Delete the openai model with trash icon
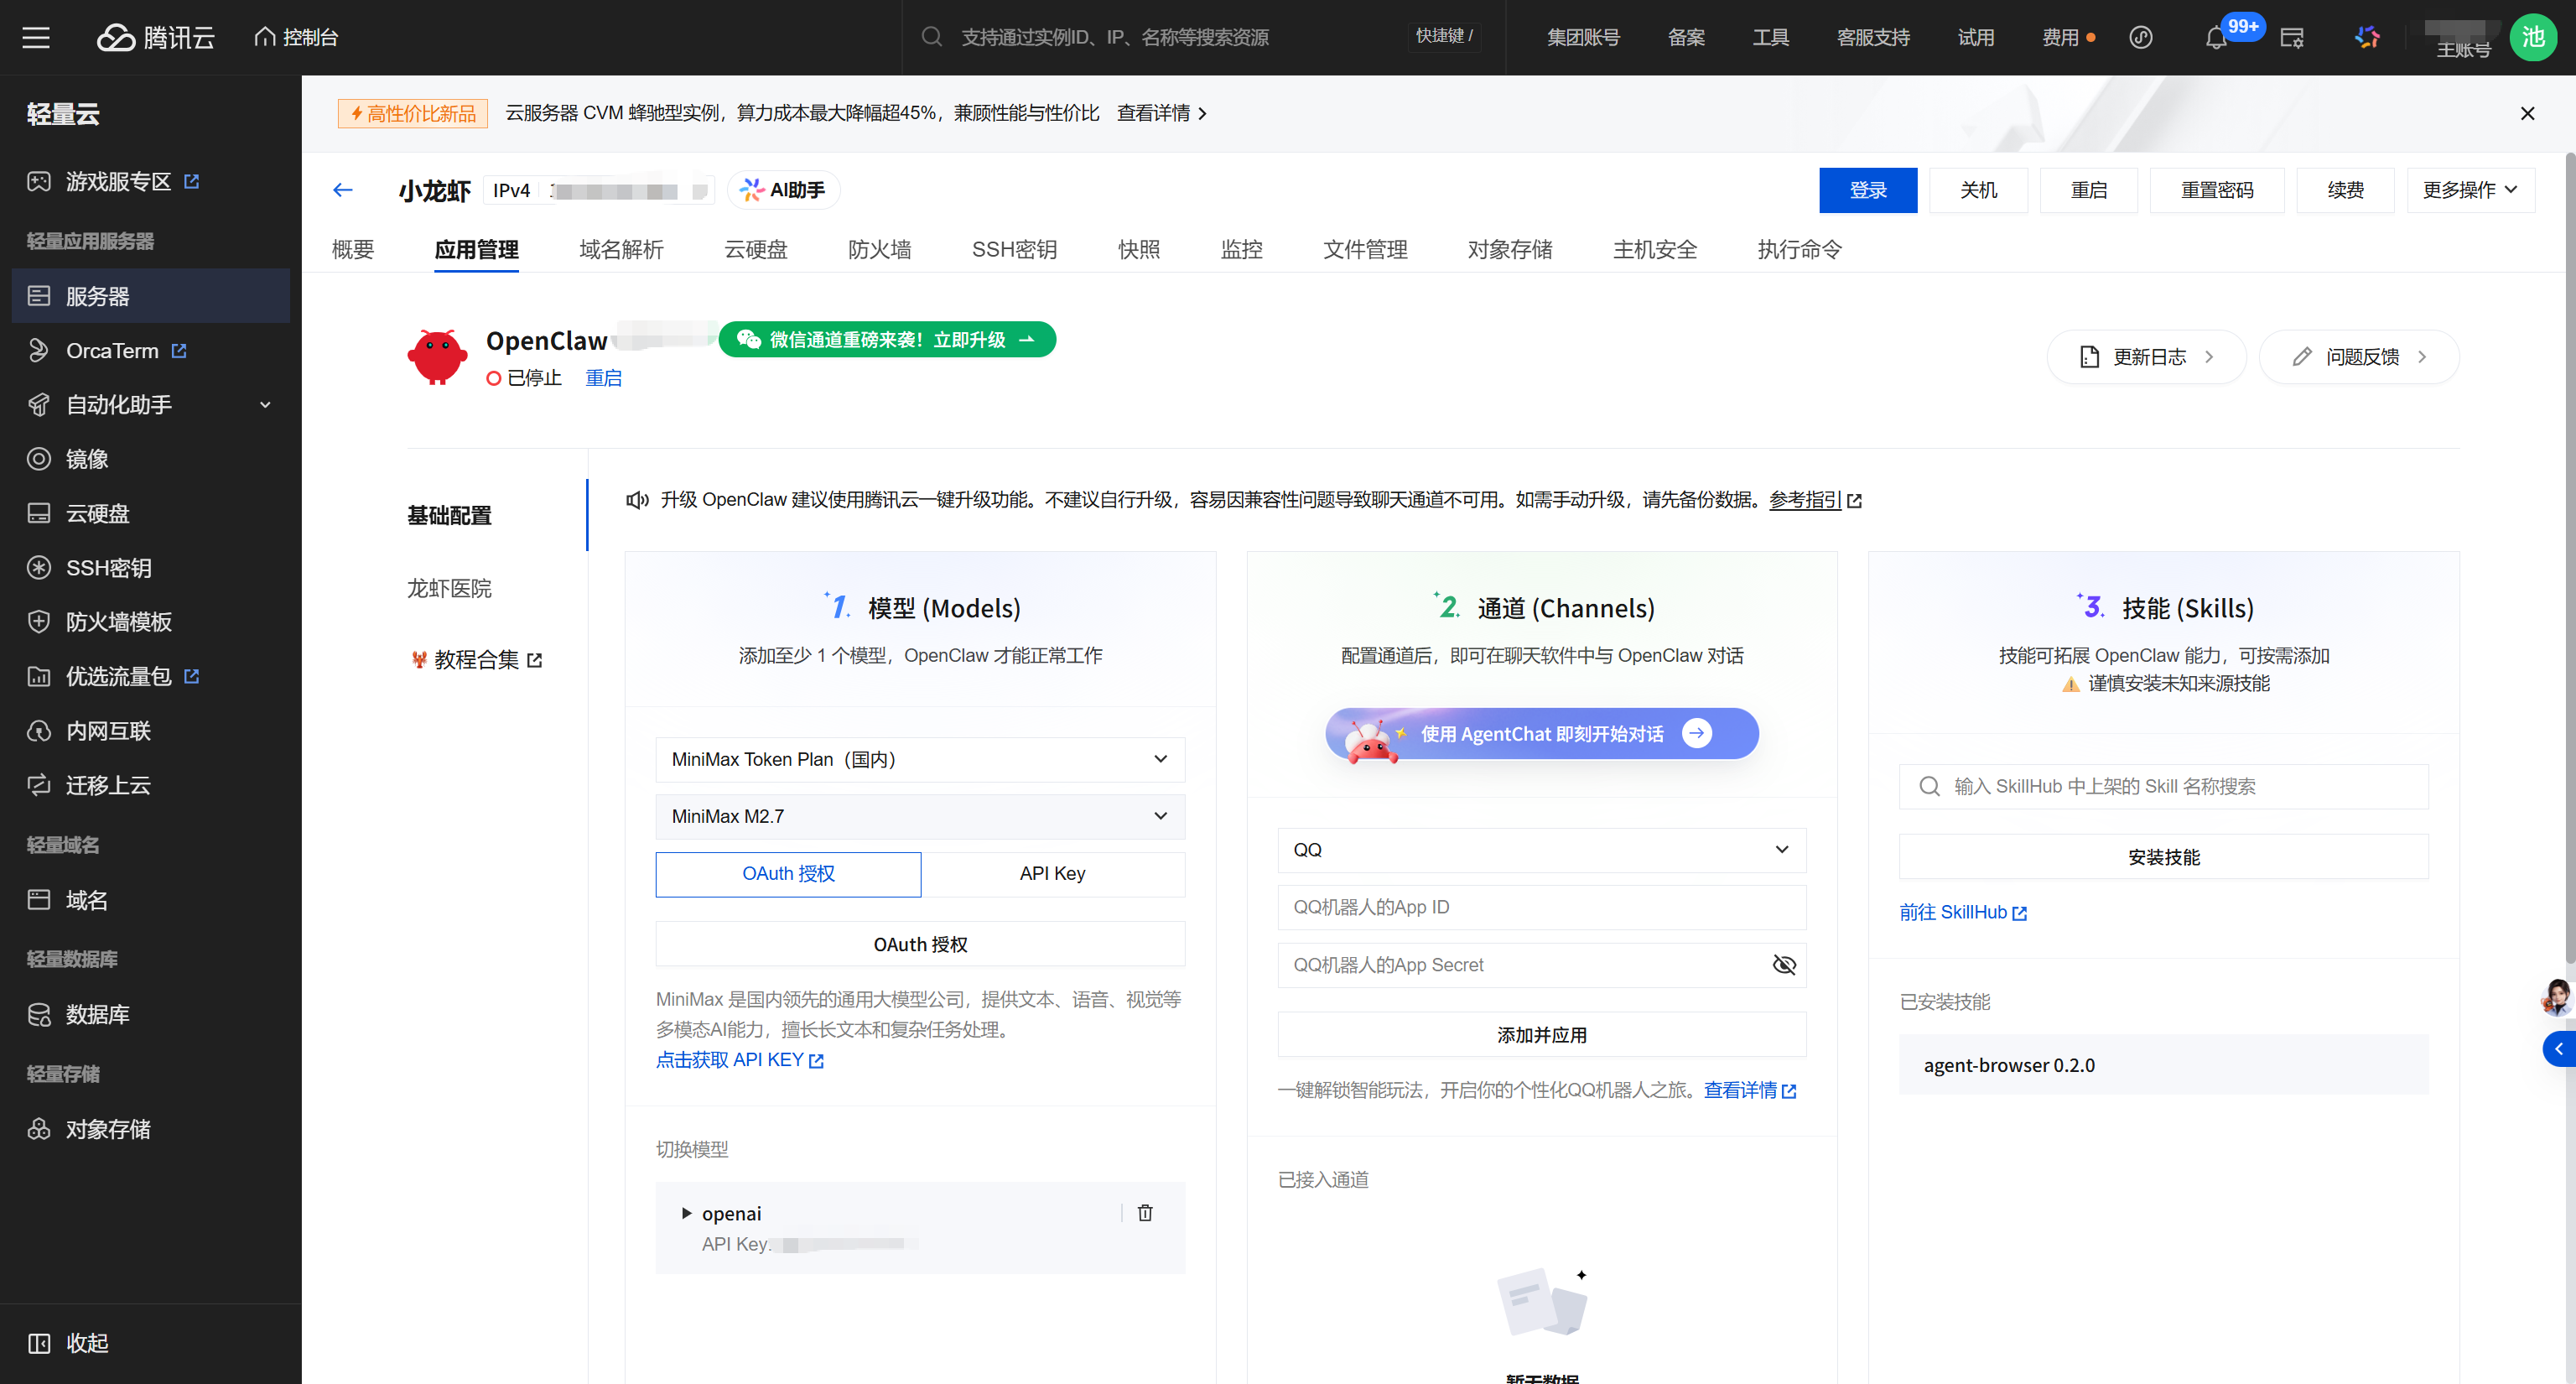 tap(1145, 1213)
